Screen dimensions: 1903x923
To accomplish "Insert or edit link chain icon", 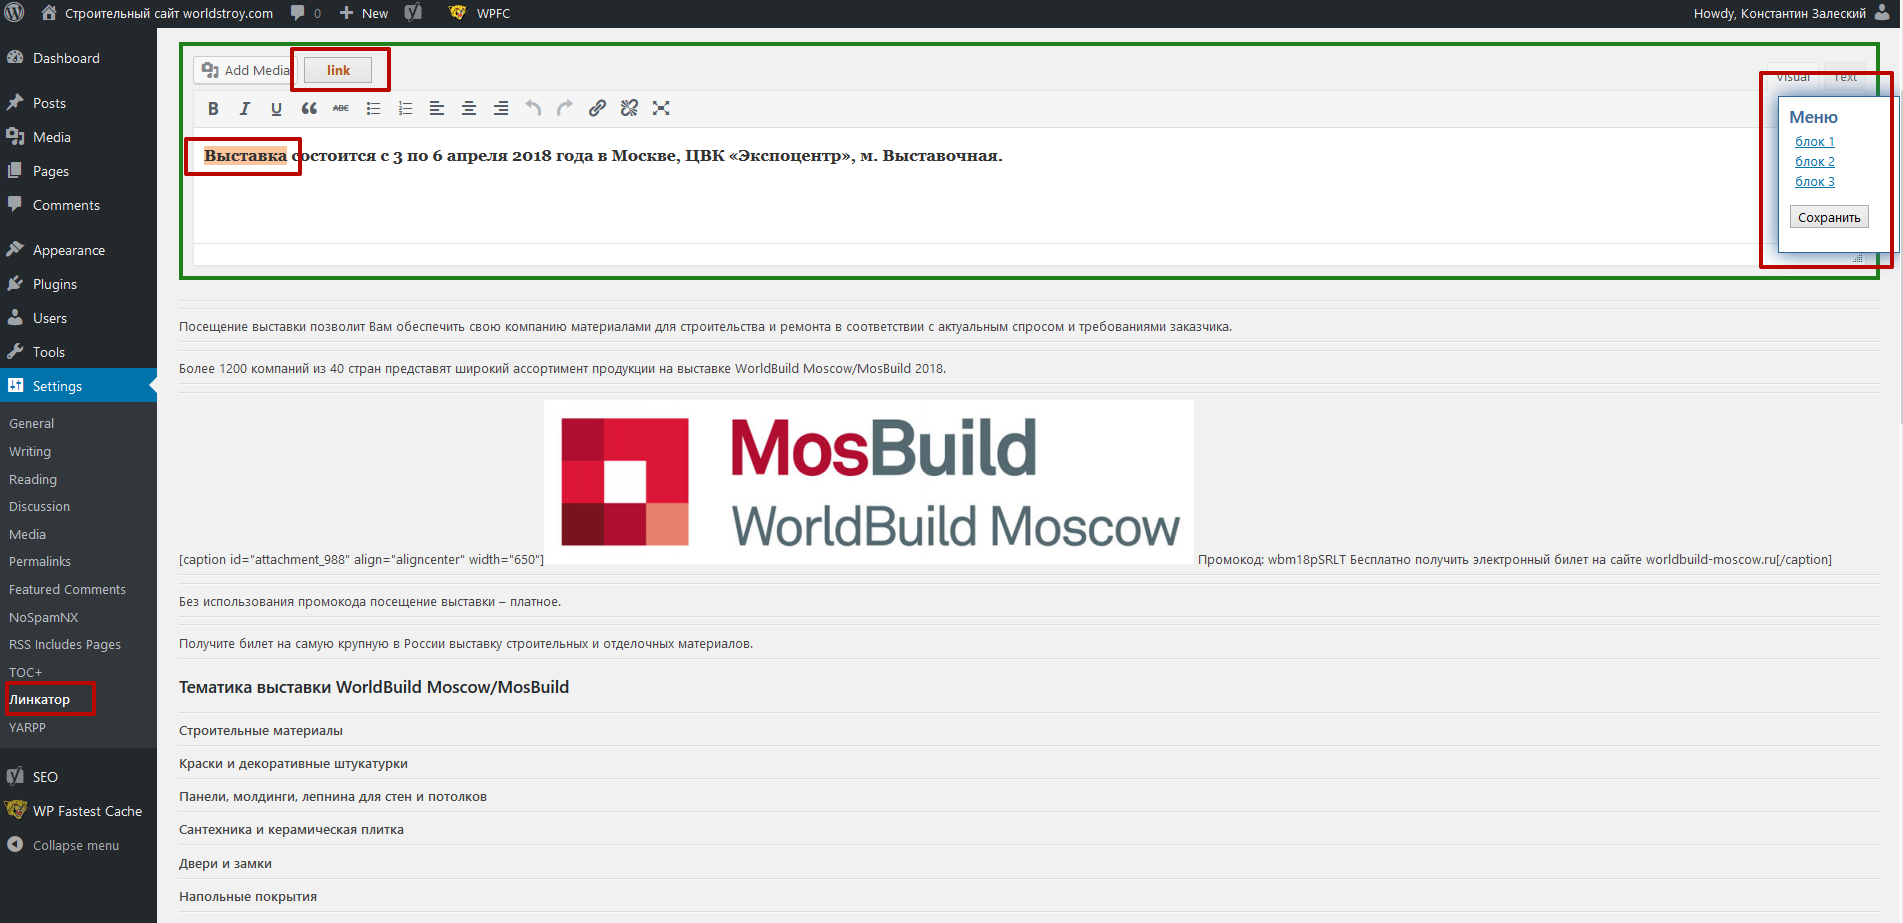I will pos(597,108).
